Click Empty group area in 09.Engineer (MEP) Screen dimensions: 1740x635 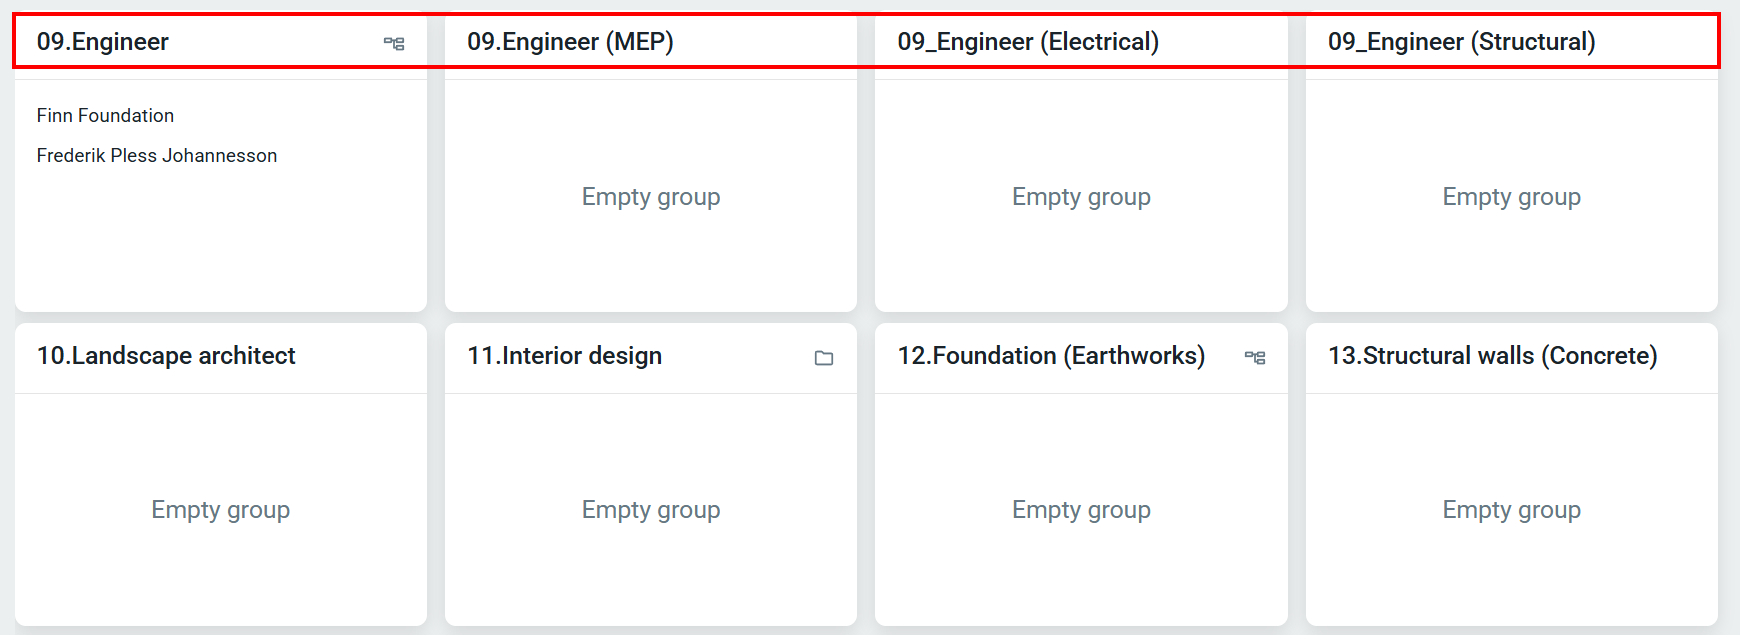coord(651,197)
